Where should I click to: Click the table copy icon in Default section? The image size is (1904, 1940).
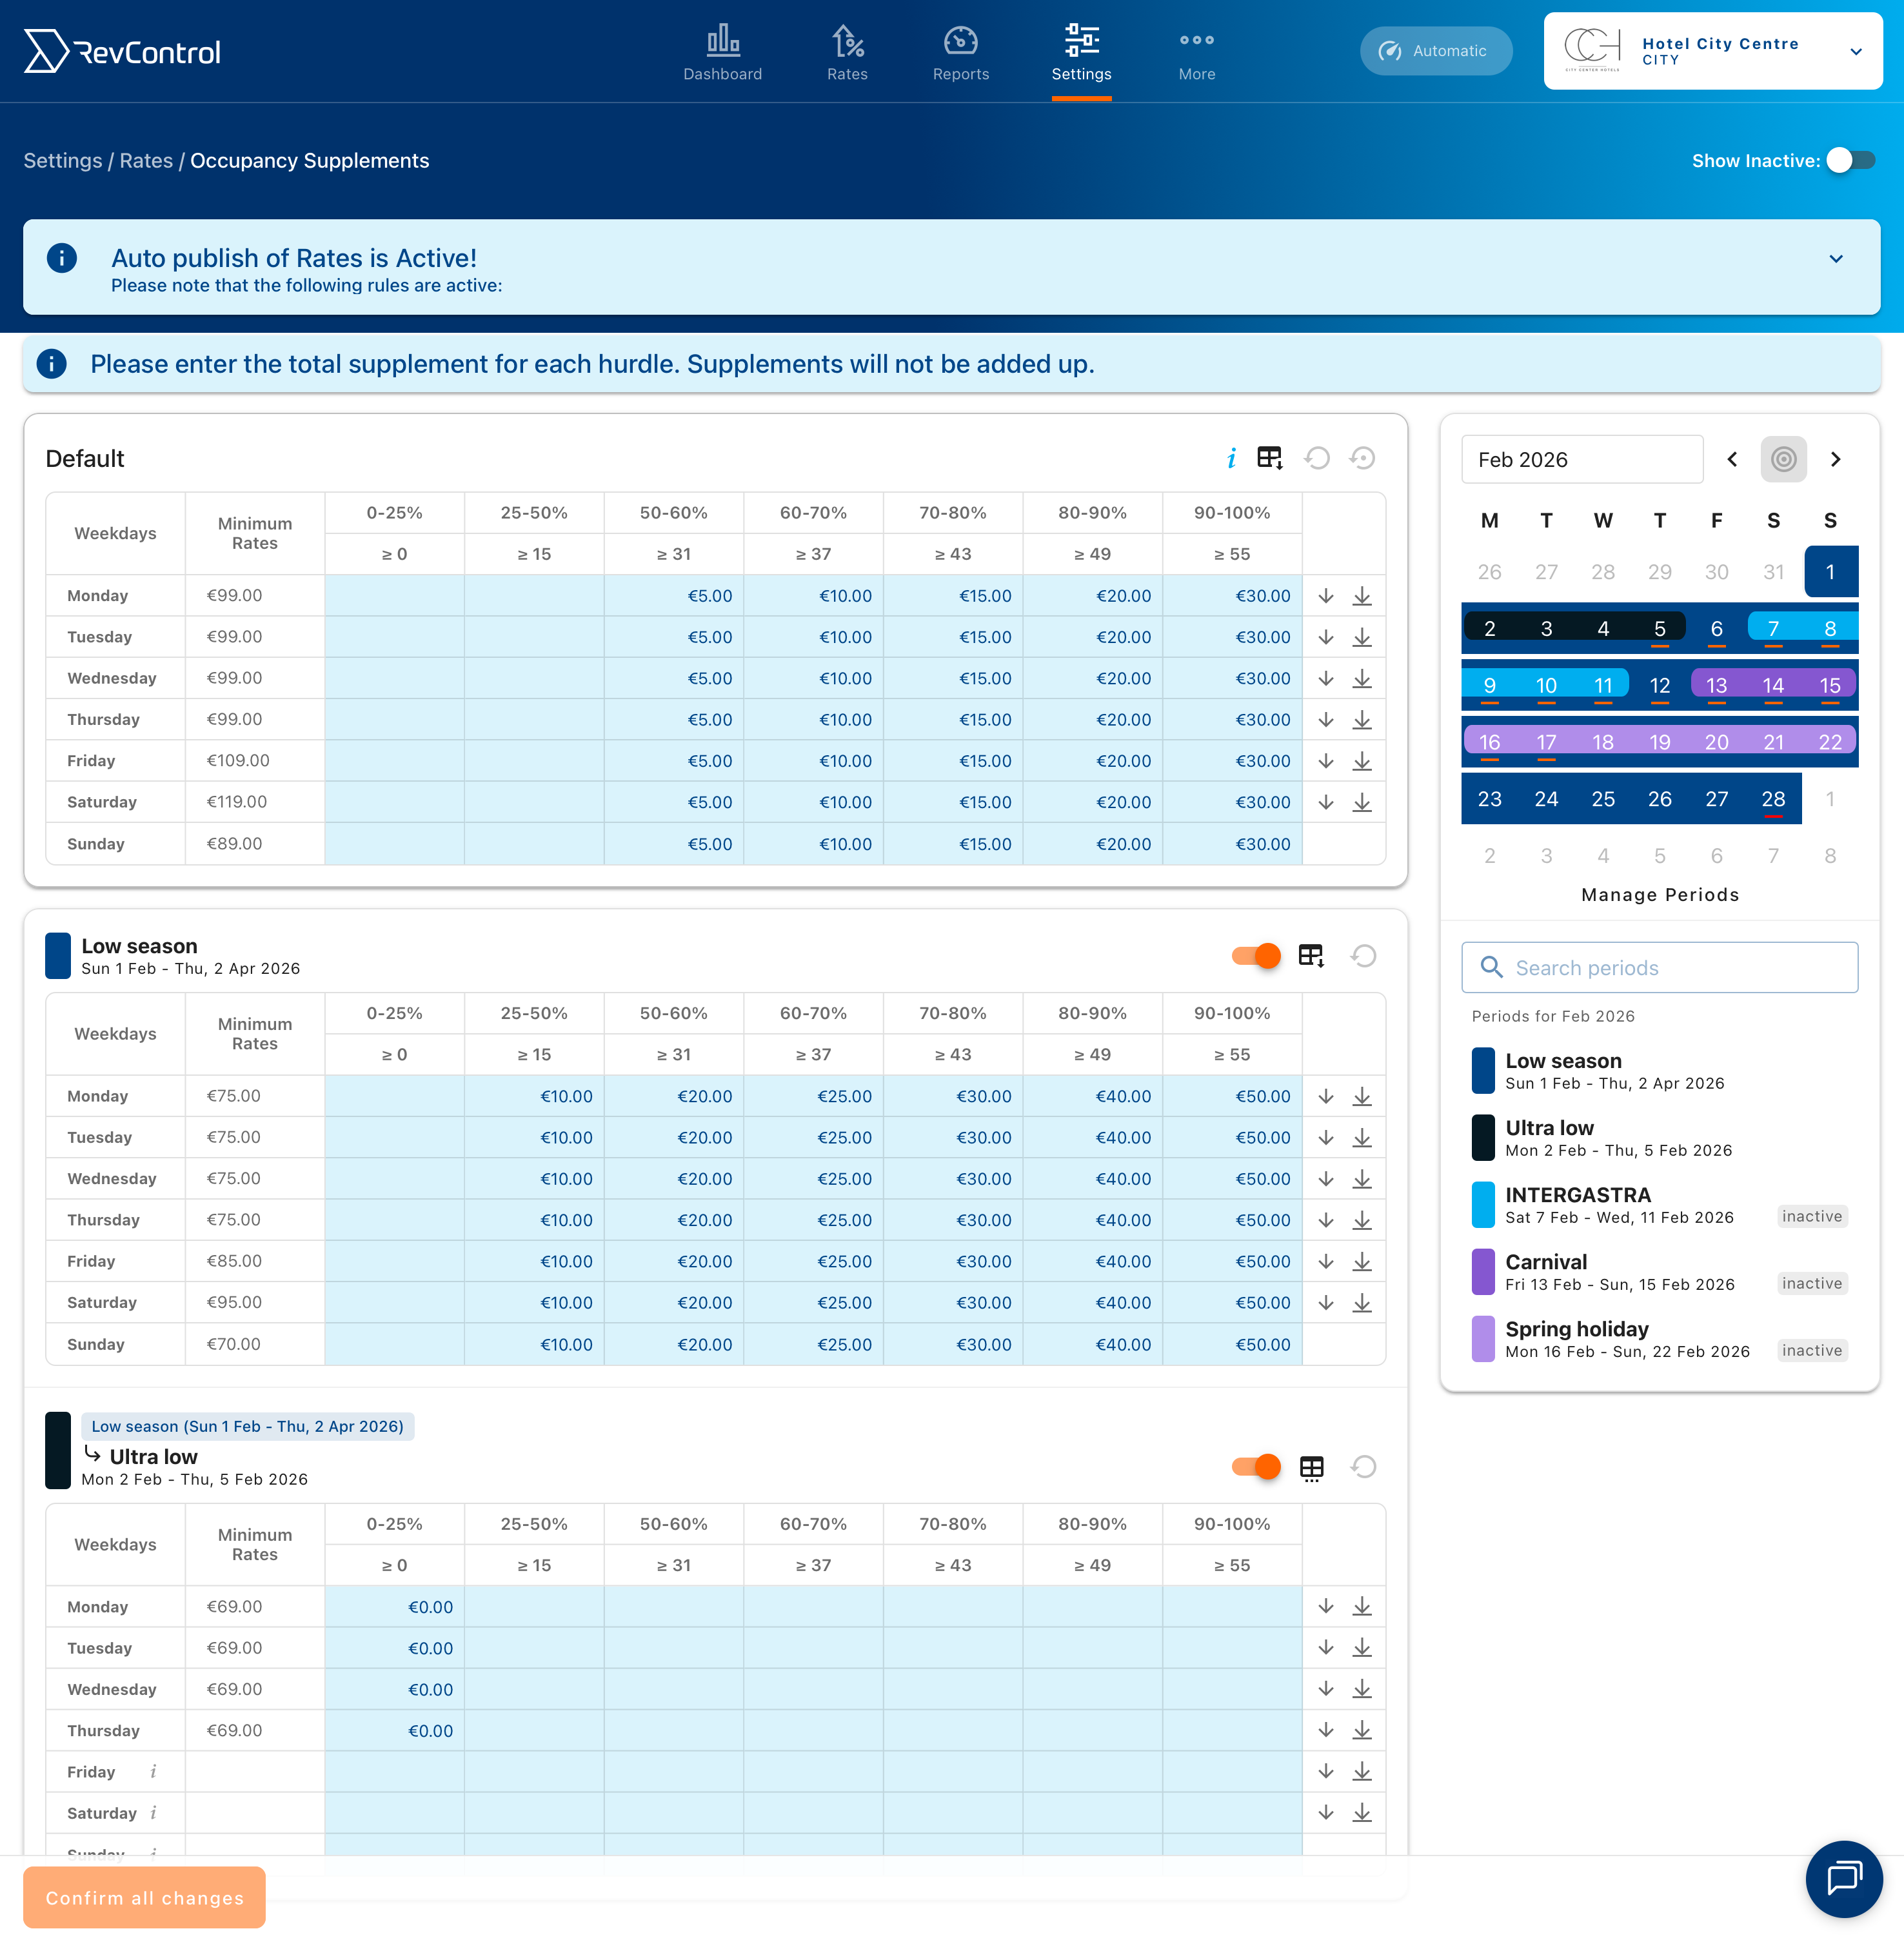[1270, 458]
